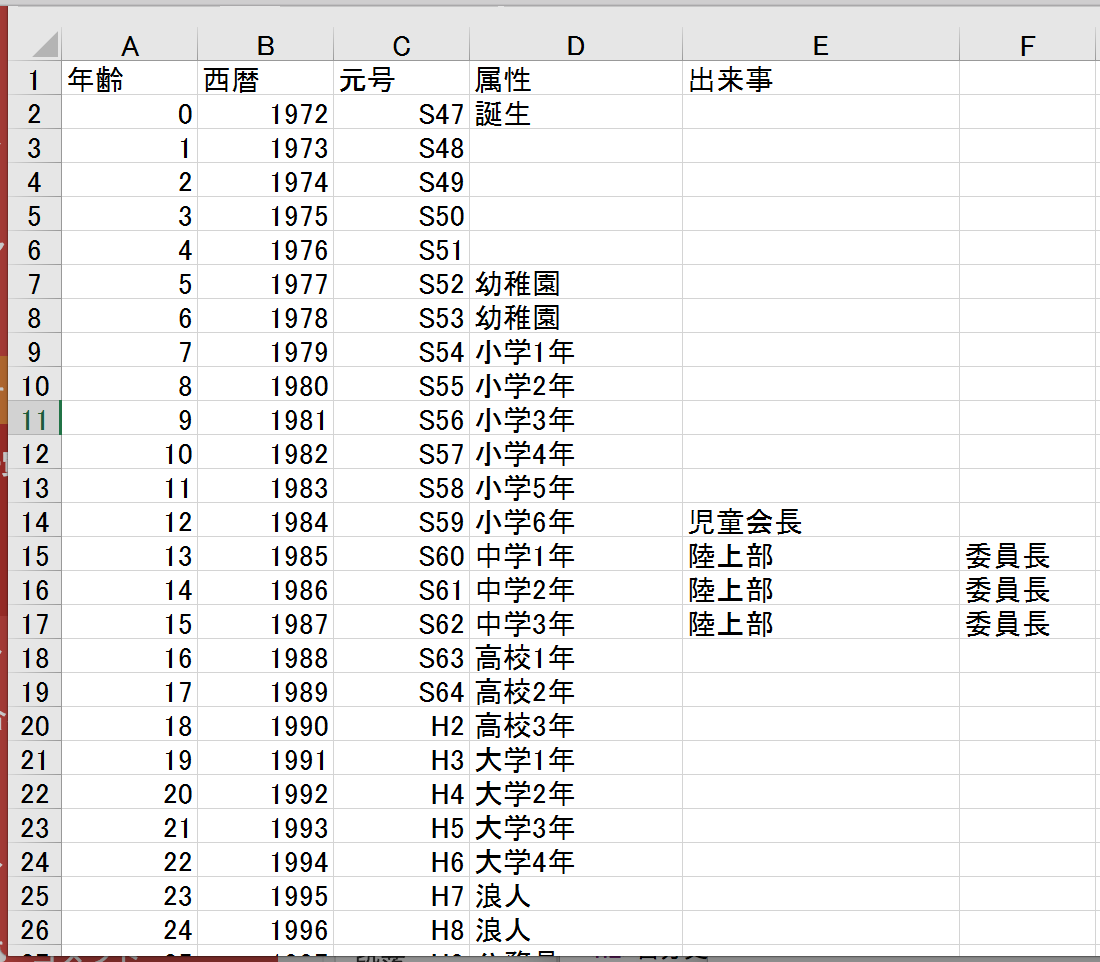Select the 中学2年 cell
Viewport: 1100px width, 962px height.
pyautogui.click(x=576, y=589)
